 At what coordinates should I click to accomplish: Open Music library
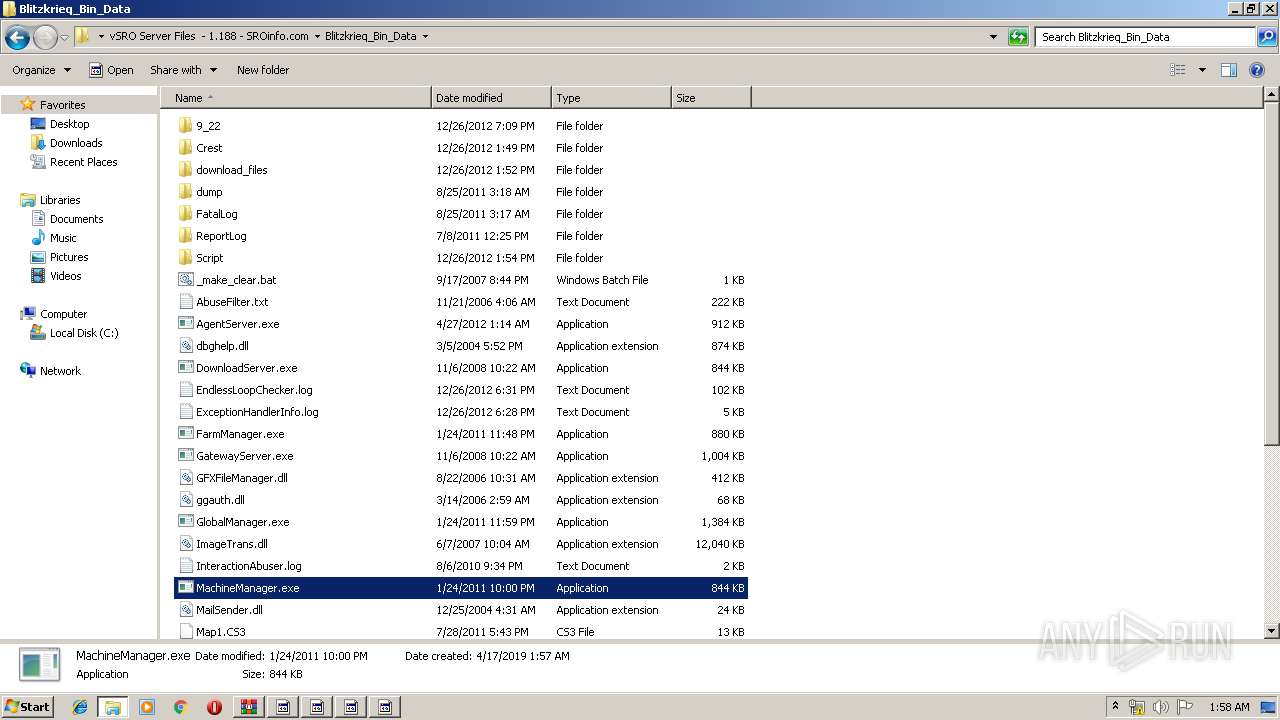coord(63,238)
